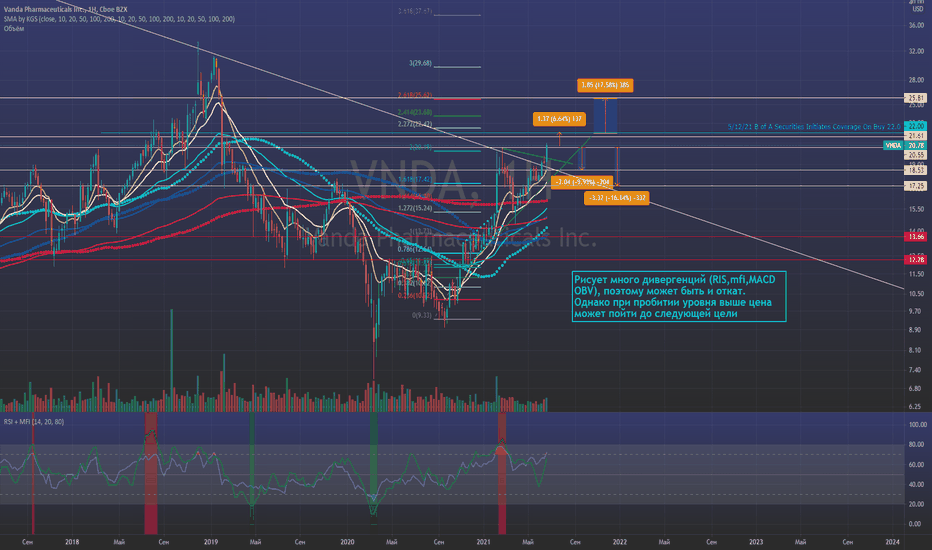Click the Объём volume indicator label
The height and width of the screenshot is (550, 932).
pyautogui.click(x=14, y=29)
